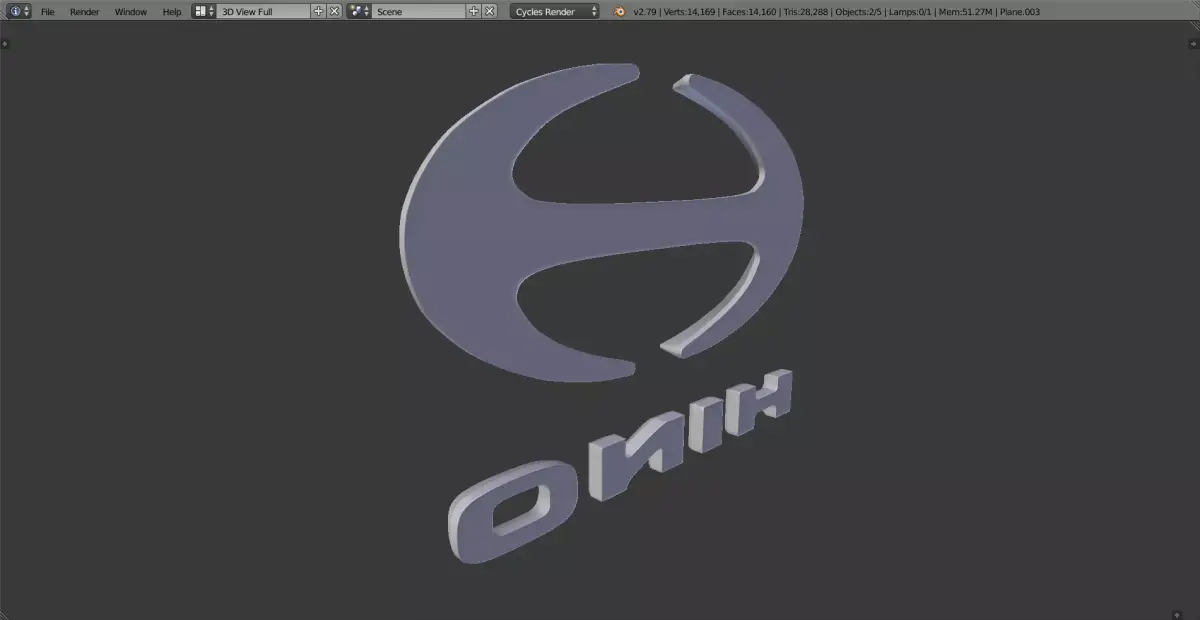1200x620 pixels.
Task: Add a new scene with the plus button
Action: pos(473,11)
